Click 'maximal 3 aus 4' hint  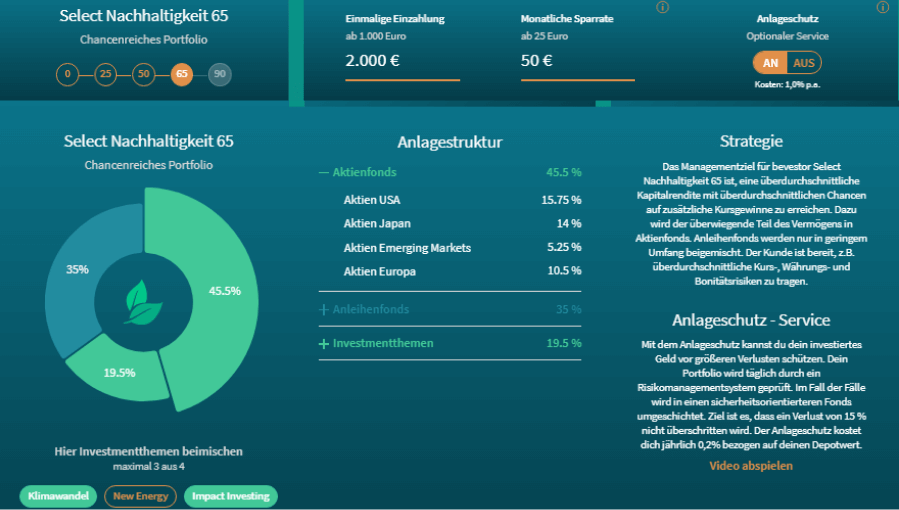pos(148,466)
